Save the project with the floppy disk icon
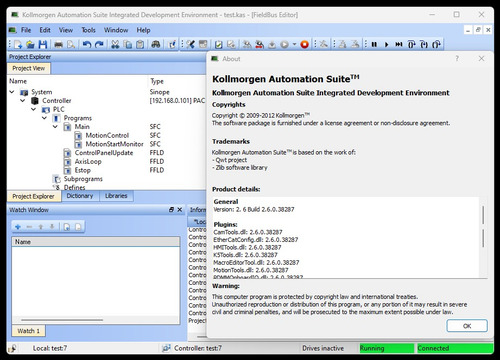 [x=43, y=44]
